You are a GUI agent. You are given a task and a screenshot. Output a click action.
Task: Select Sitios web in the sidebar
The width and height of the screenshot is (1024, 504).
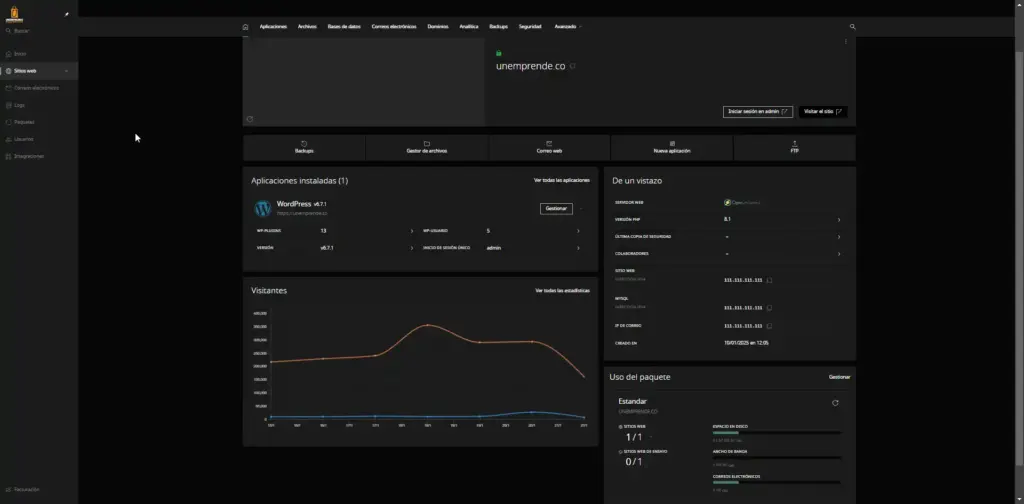[x=39, y=71]
